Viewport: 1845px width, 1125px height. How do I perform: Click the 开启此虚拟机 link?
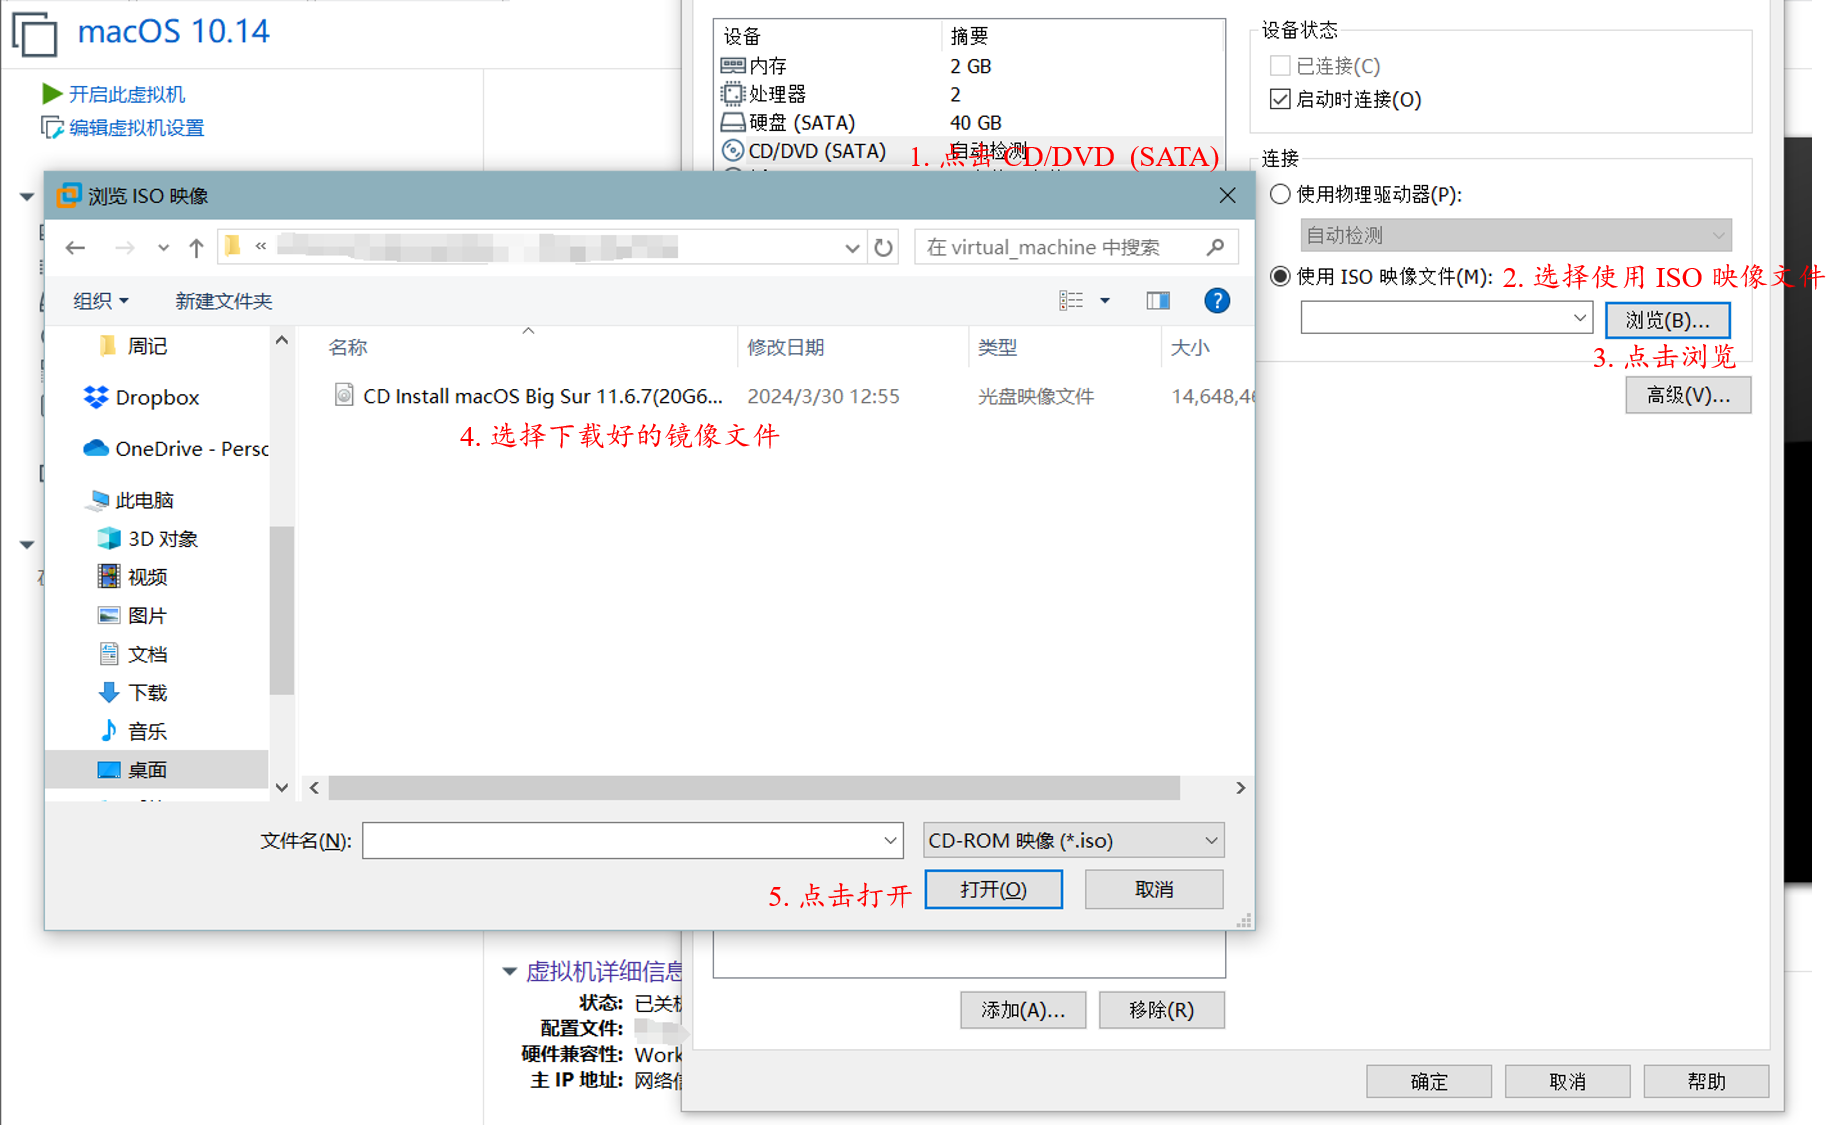pos(126,94)
